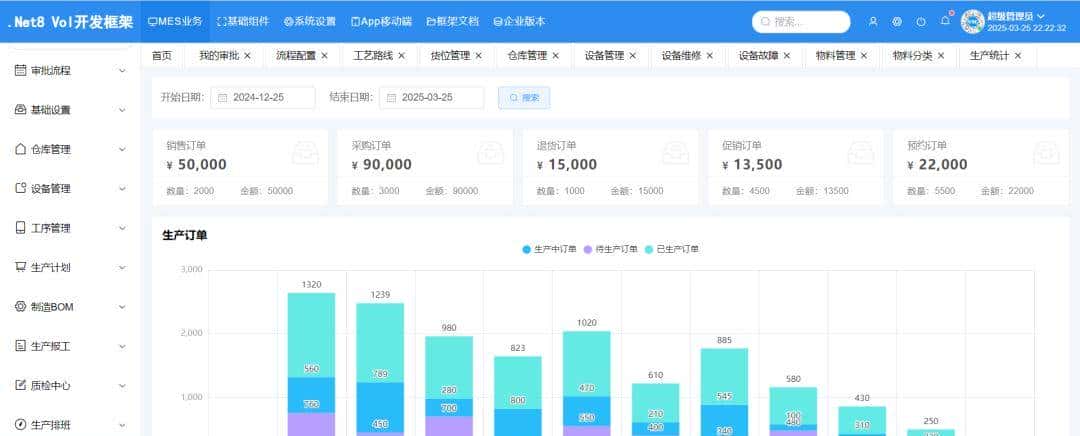1080x436 pixels.
Task: Toggle 已生产订单 legend series
Action: point(672,249)
